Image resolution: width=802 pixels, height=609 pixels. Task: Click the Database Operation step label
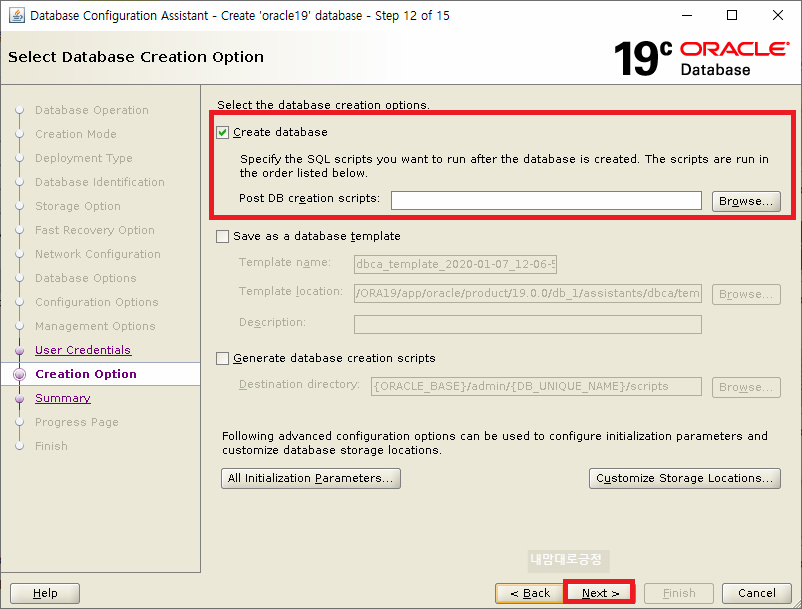(92, 110)
